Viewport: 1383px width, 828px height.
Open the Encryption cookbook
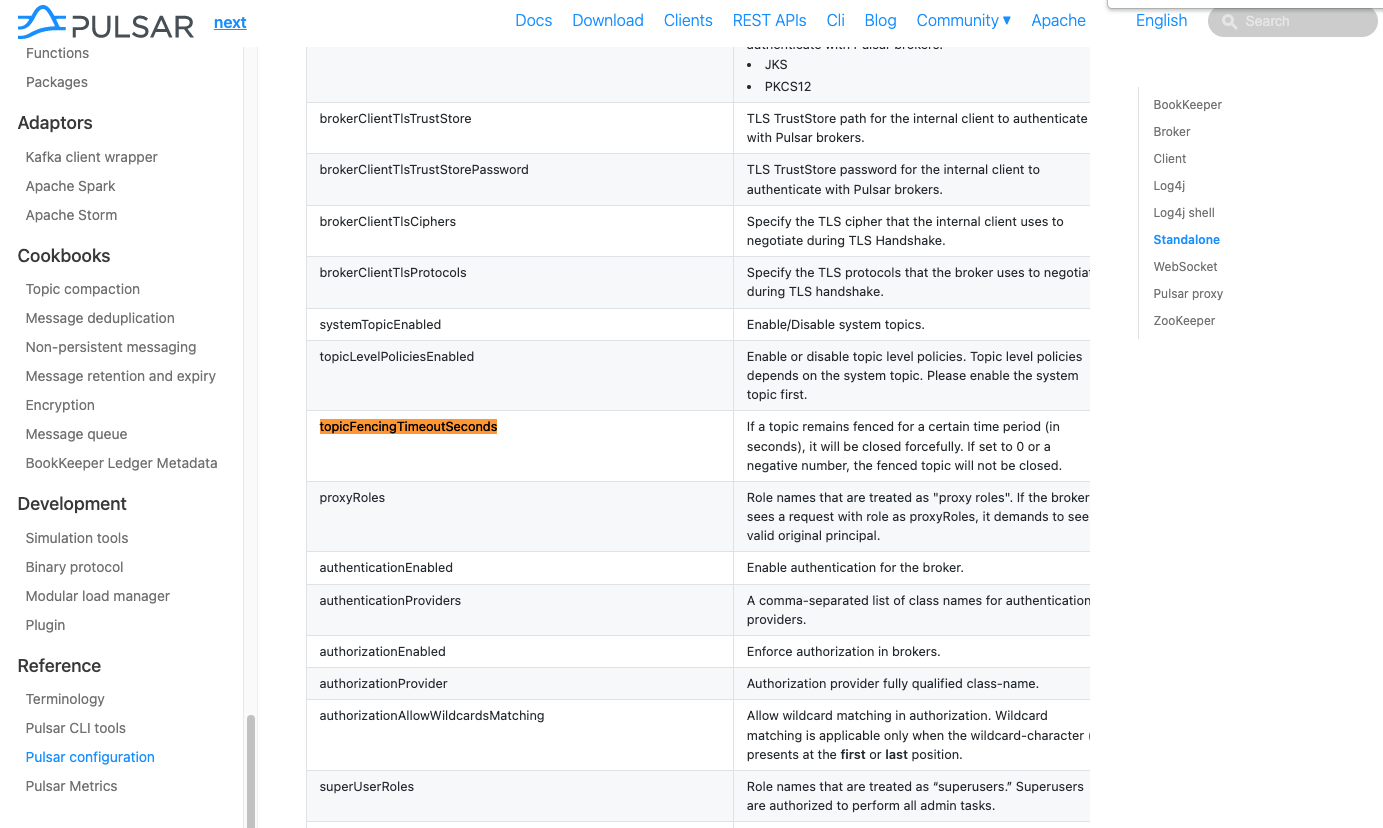point(60,405)
